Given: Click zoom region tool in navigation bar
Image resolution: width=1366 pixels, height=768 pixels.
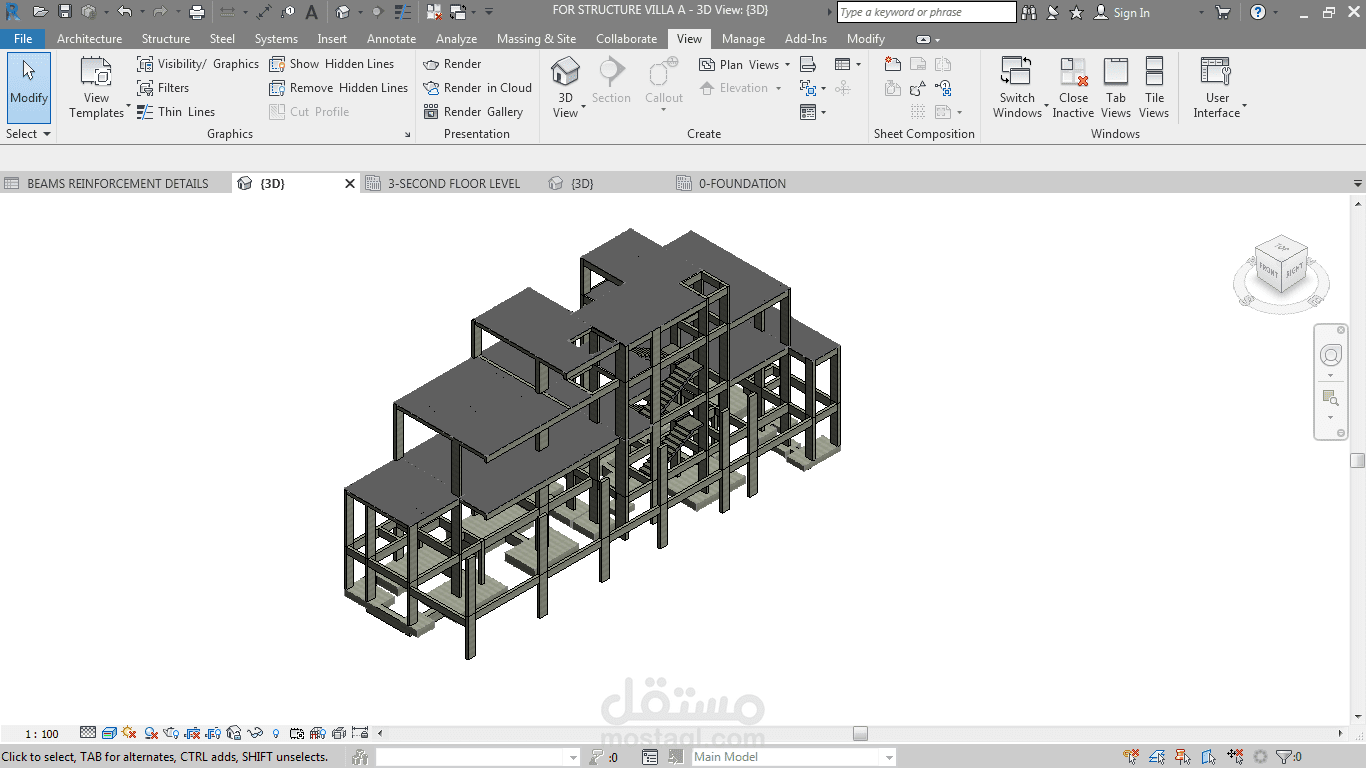Looking at the screenshot, I should tap(1331, 398).
